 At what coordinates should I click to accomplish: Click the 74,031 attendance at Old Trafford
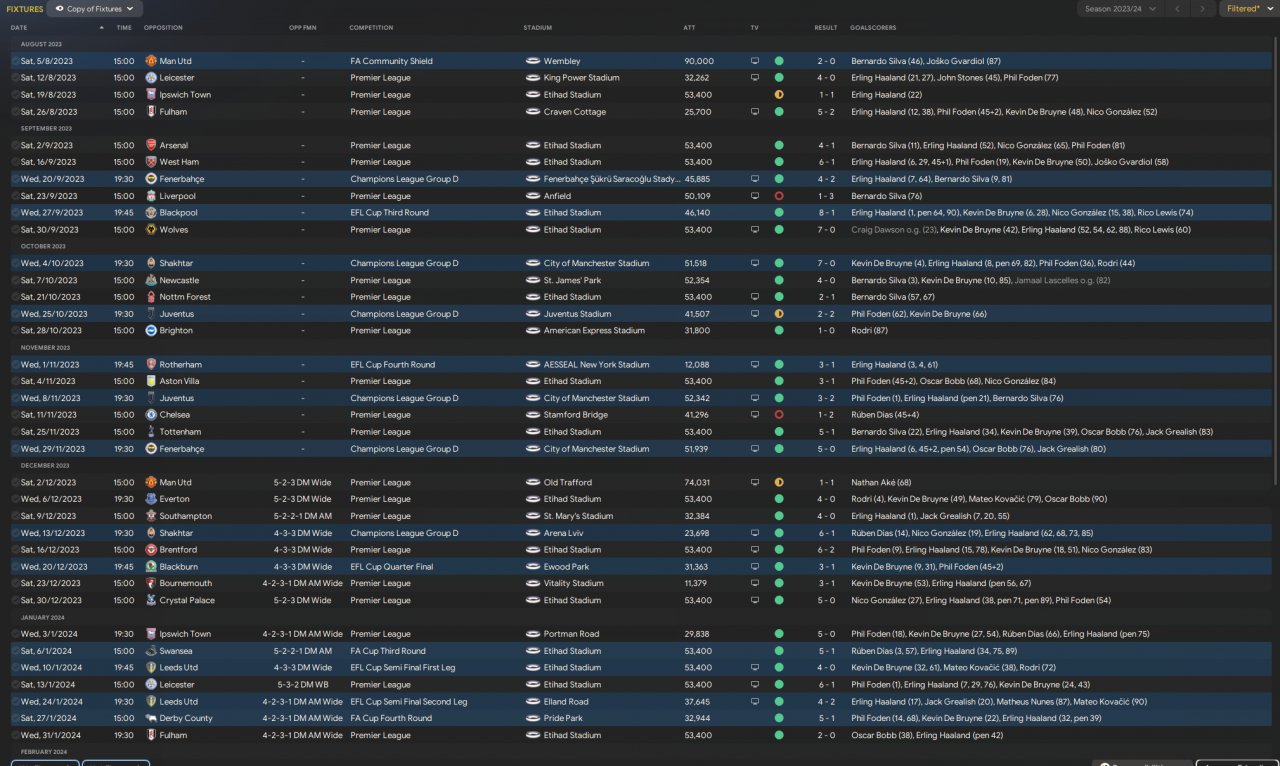[697, 482]
